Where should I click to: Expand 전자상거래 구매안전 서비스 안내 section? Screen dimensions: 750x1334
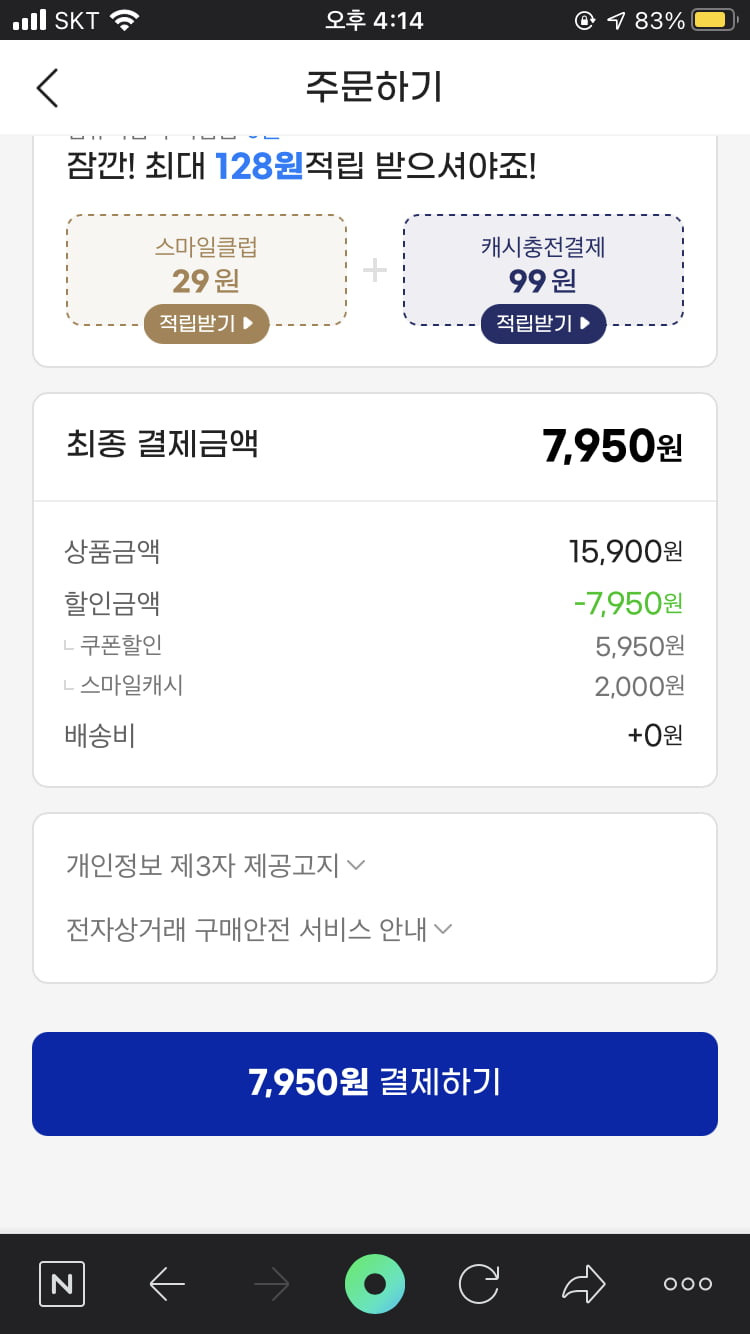pos(259,929)
